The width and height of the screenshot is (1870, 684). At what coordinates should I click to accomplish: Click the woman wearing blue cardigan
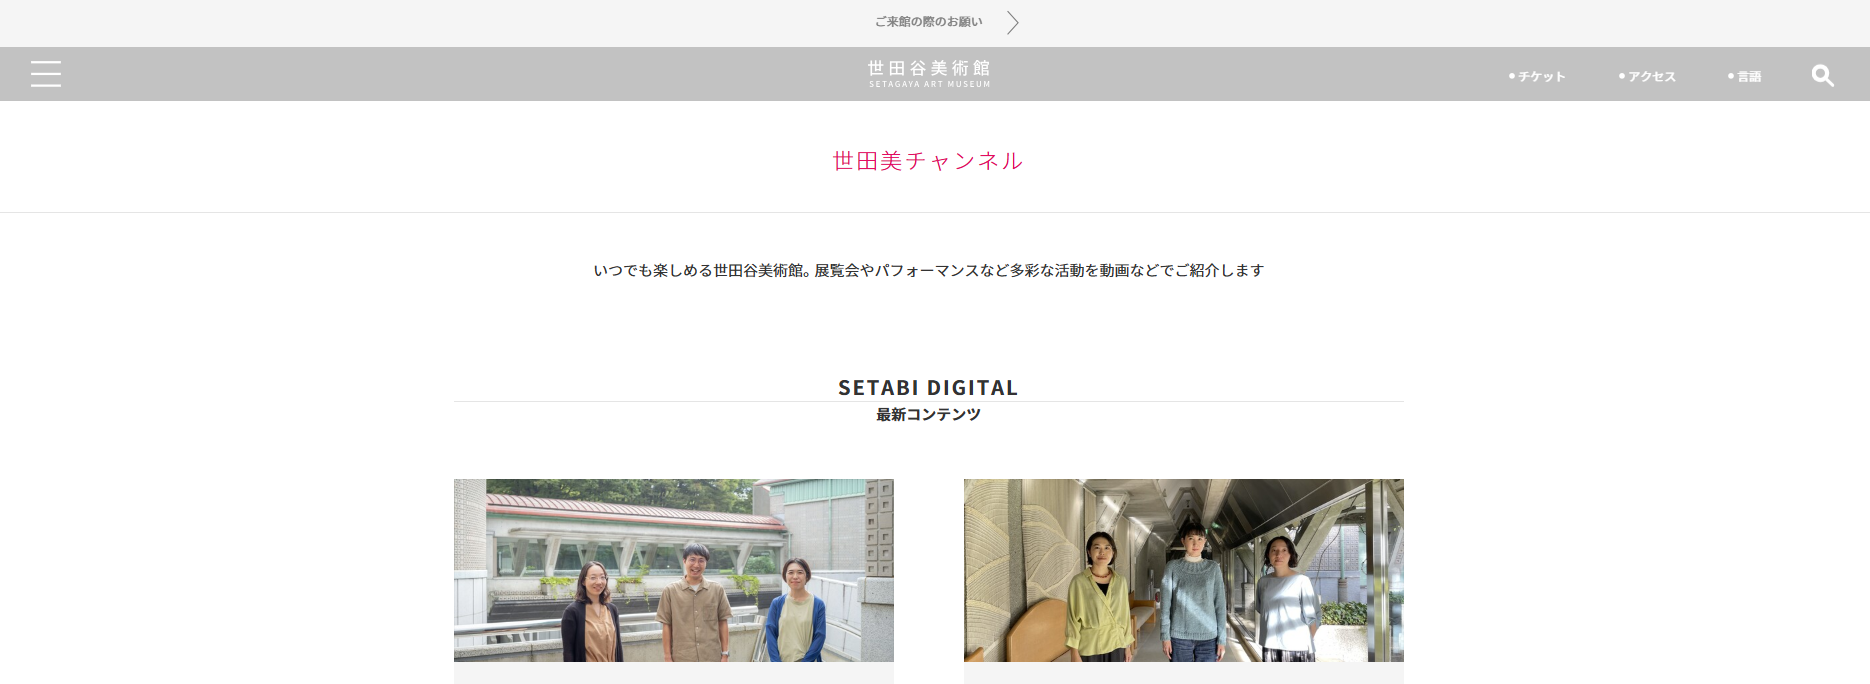coord(796,612)
